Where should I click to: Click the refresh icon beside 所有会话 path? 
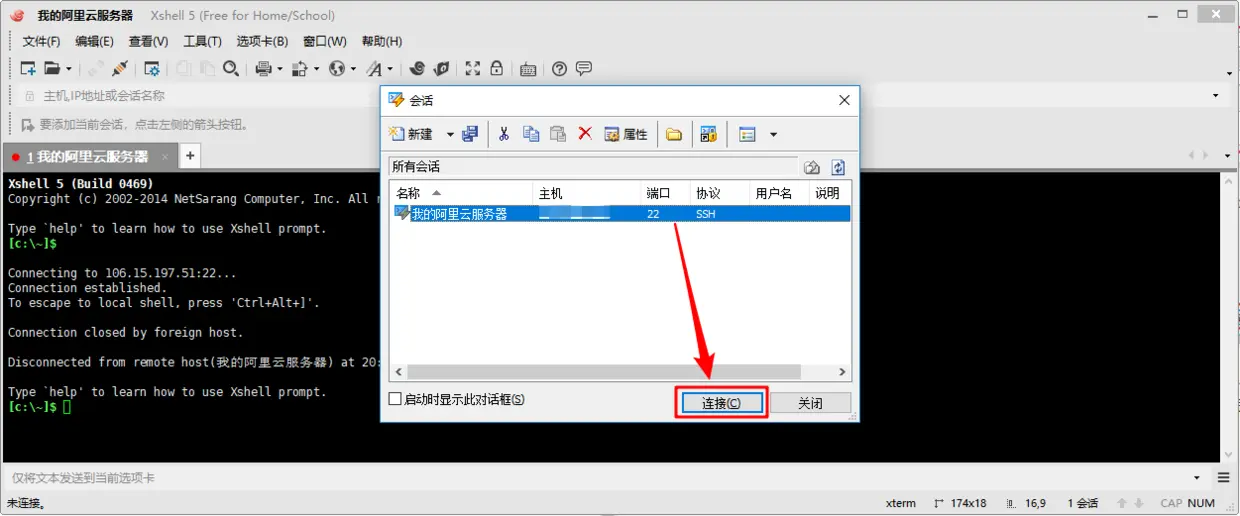click(x=838, y=167)
